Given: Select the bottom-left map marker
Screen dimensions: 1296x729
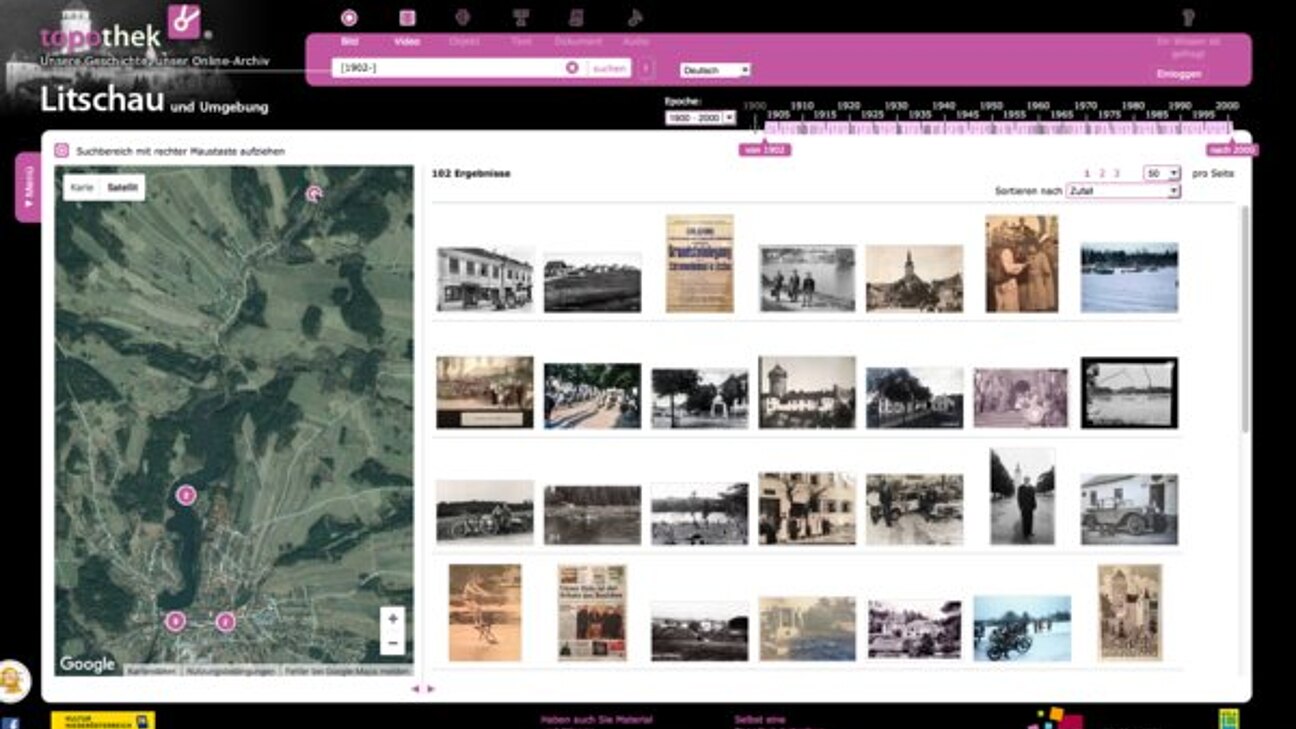Looking at the screenshot, I should (x=175, y=621).
